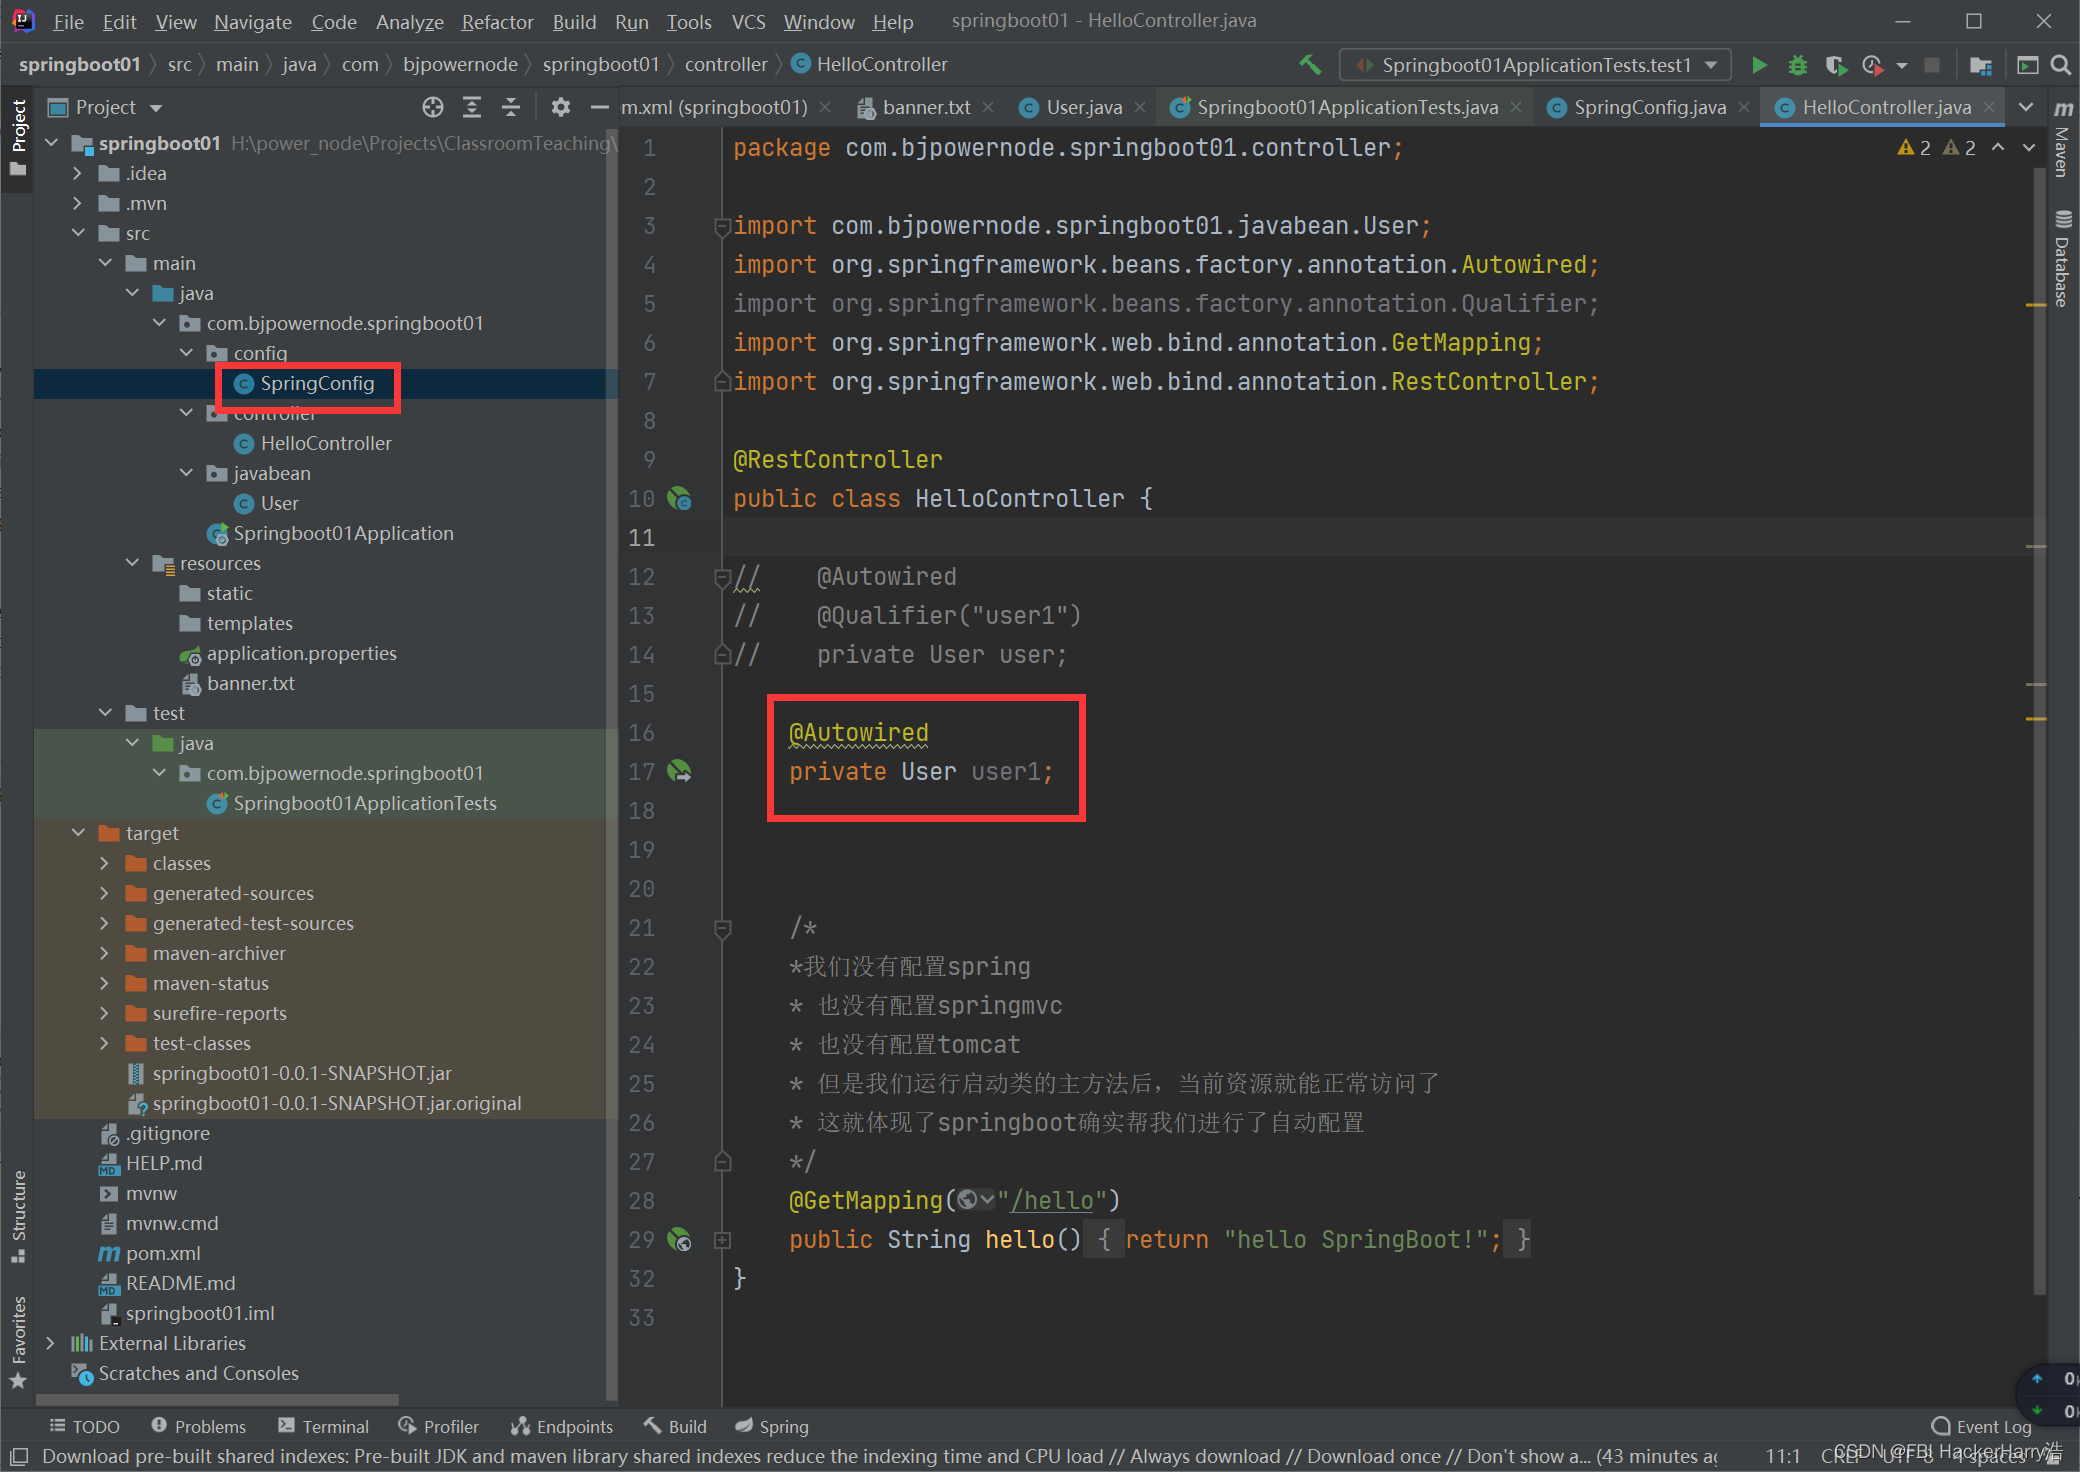Open the TODO tool window
The height and width of the screenshot is (1472, 2080).
(84, 1426)
